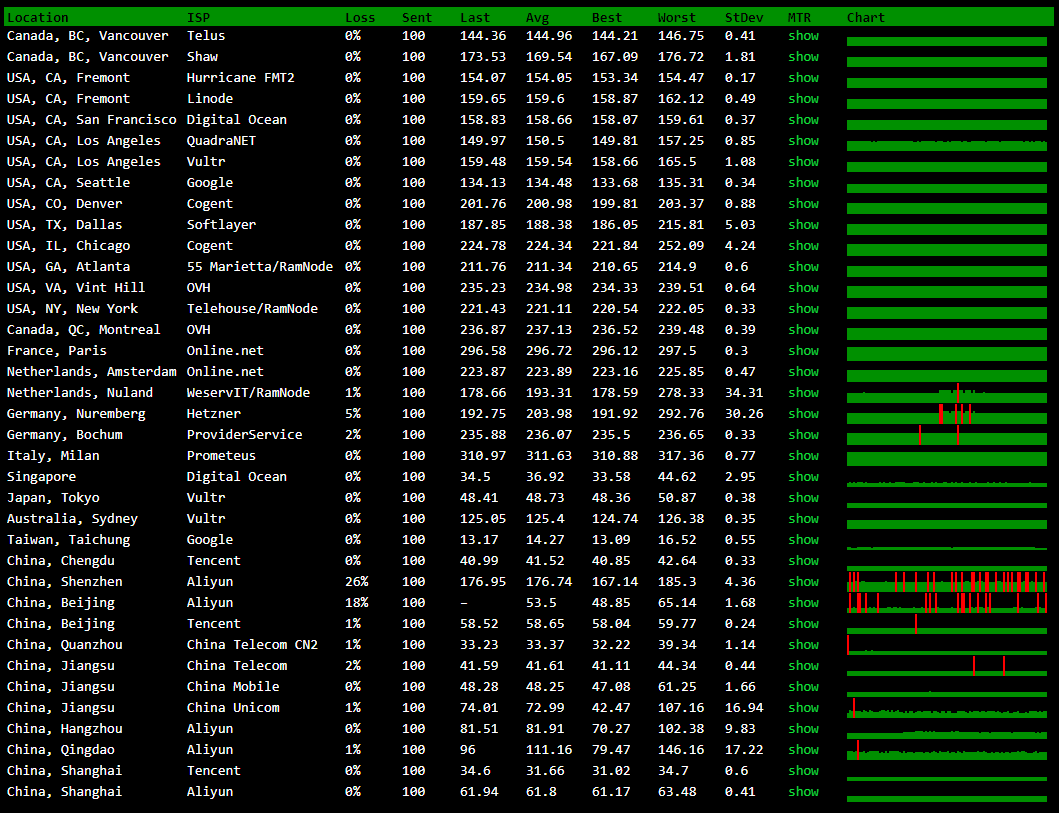Open MTR show link for Shenzhen Aliyun
The height and width of the screenshot is (813, 1059).
(803, 582)
